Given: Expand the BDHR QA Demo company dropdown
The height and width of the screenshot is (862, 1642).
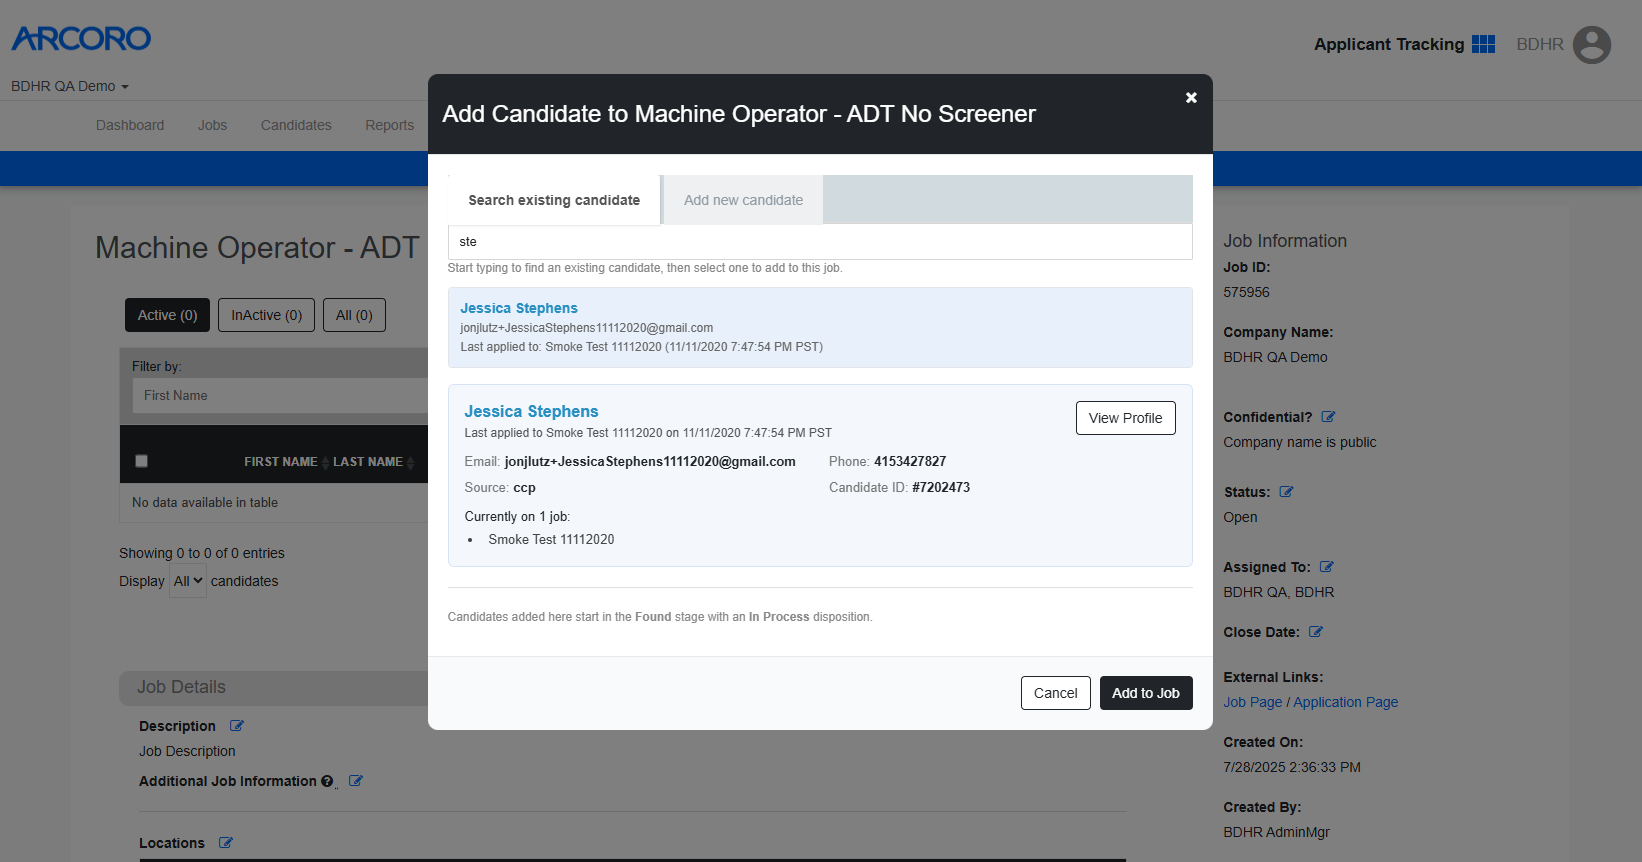Looking at the screenshot, I should (70, 86).
